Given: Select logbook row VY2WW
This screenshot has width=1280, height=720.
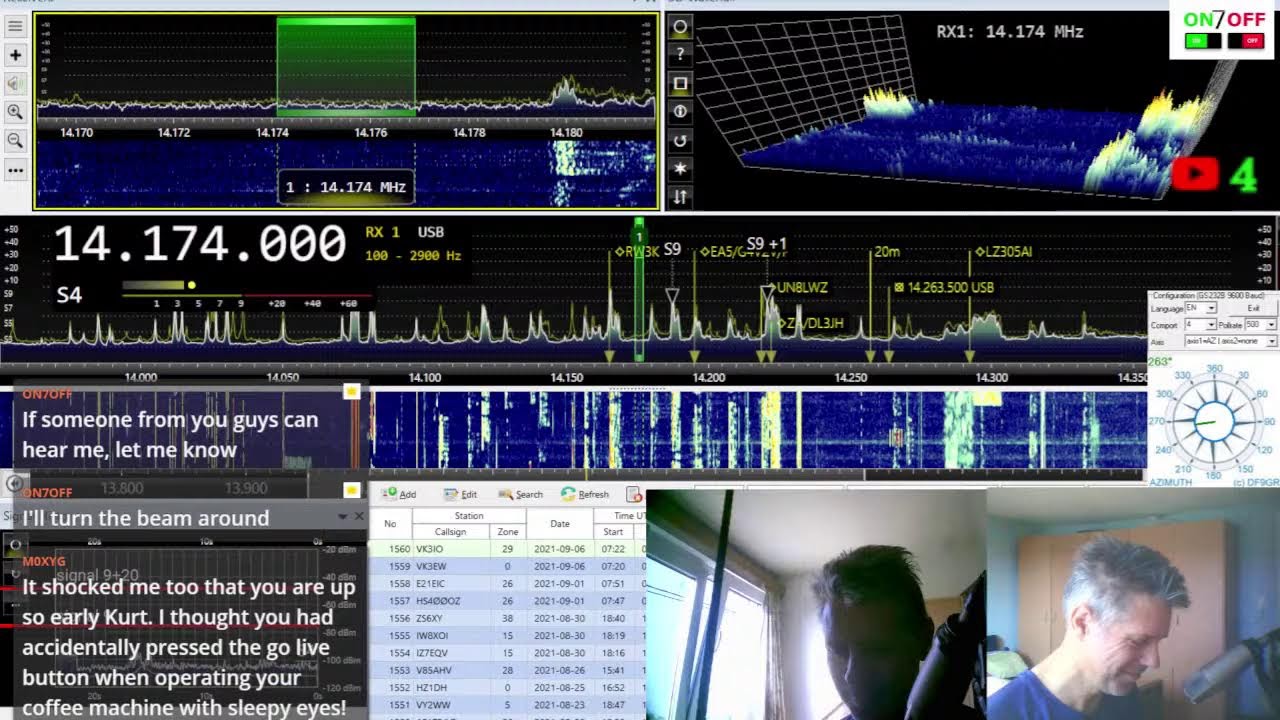Looking at the screenshot, I should tap(507, 705).
